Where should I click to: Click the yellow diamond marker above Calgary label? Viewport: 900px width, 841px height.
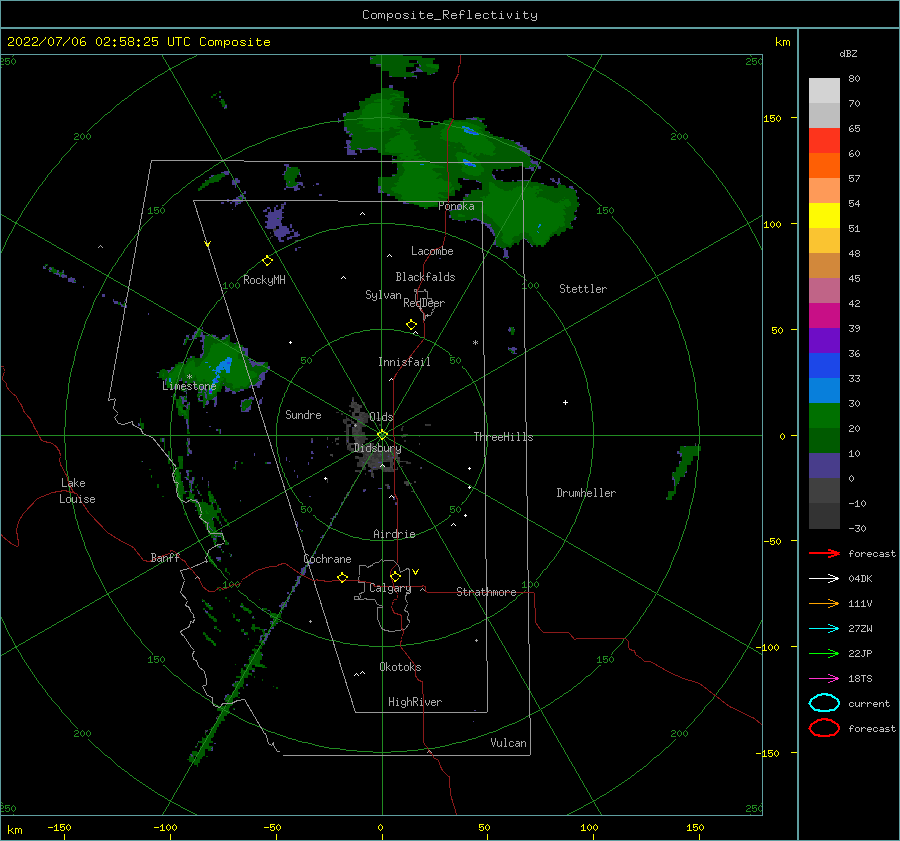395,576
